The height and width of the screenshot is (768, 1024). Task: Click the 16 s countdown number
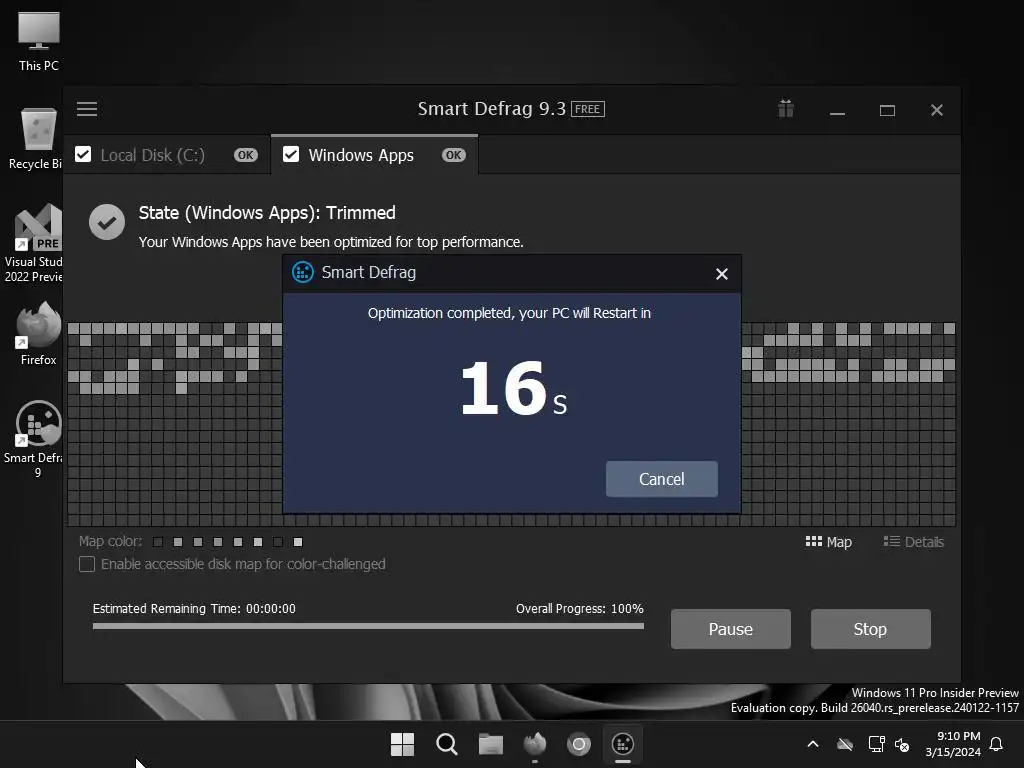tap(514, 389)
